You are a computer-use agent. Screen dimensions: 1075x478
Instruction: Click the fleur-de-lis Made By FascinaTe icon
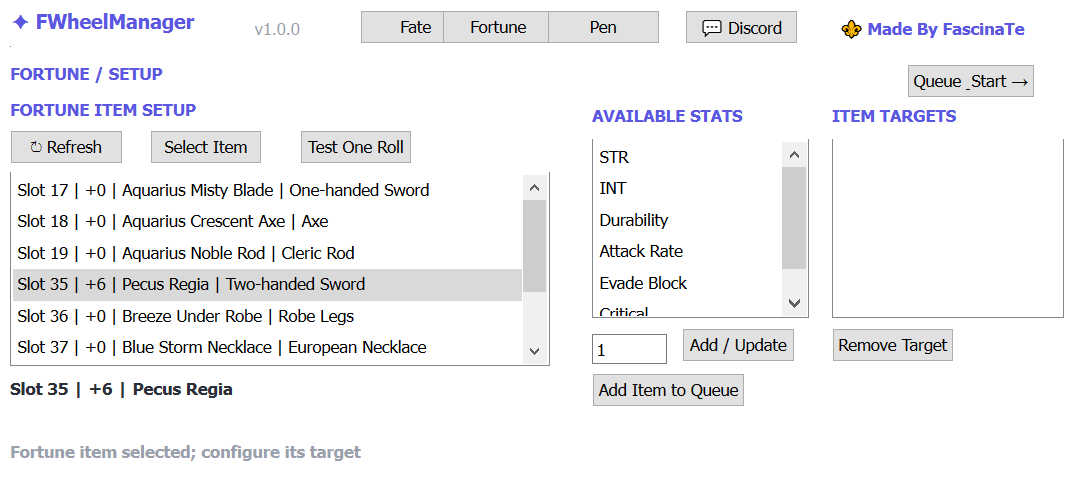(x=851, y=29)
